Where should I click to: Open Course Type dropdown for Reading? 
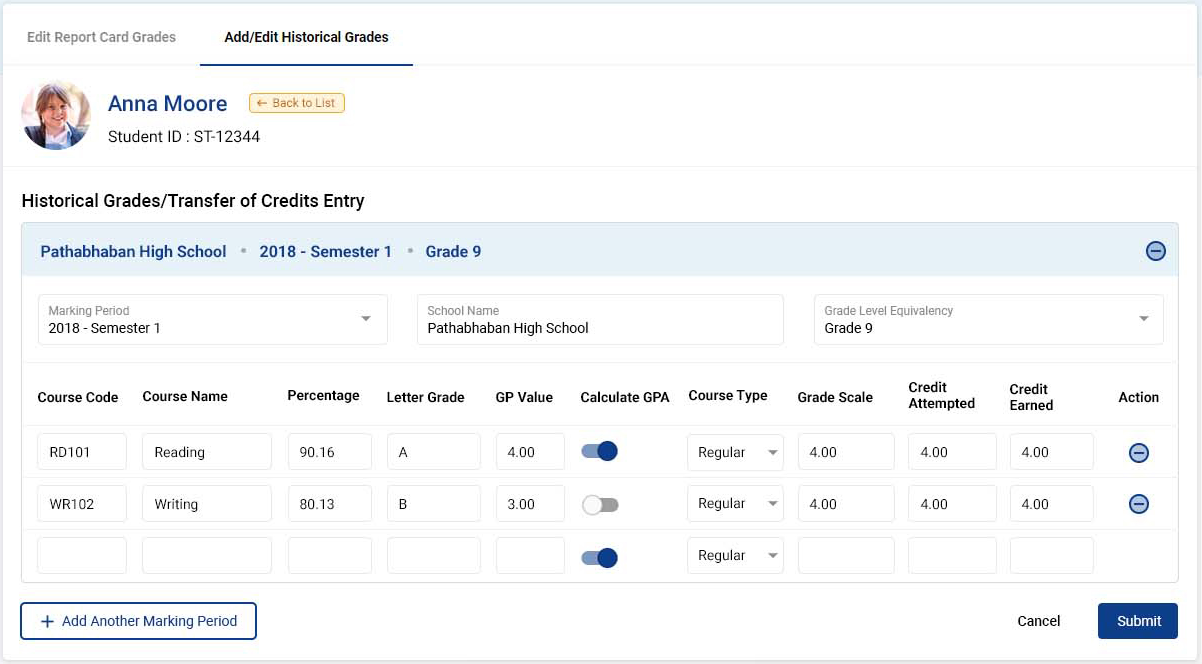770,453
